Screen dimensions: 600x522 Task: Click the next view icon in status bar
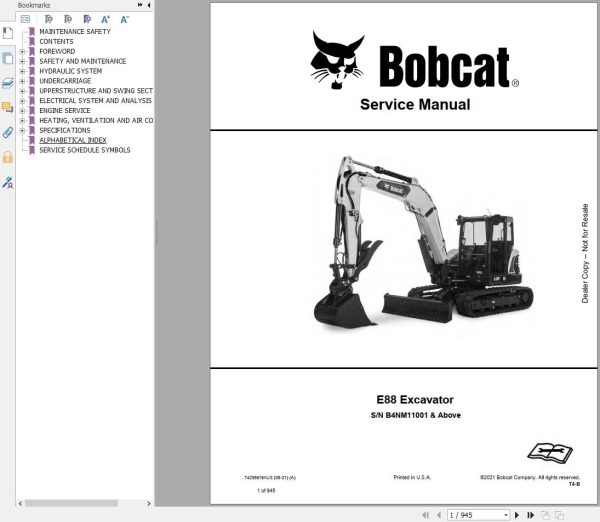[559, 515]
